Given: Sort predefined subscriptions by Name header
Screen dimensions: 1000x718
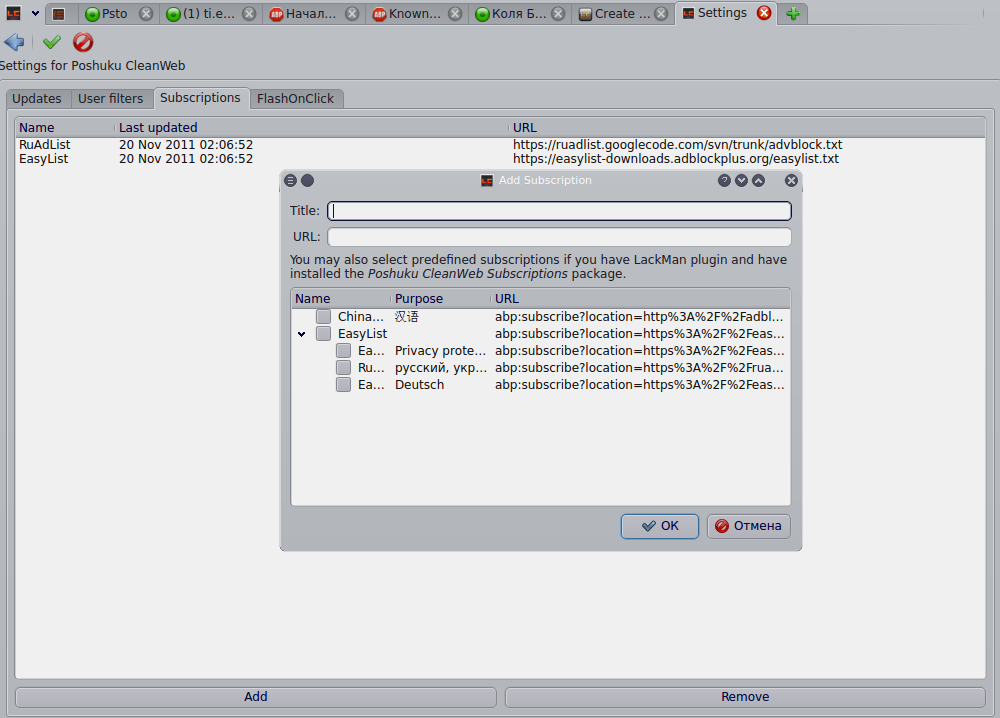Looking at the screenshot, I should (x=341, y=298).
